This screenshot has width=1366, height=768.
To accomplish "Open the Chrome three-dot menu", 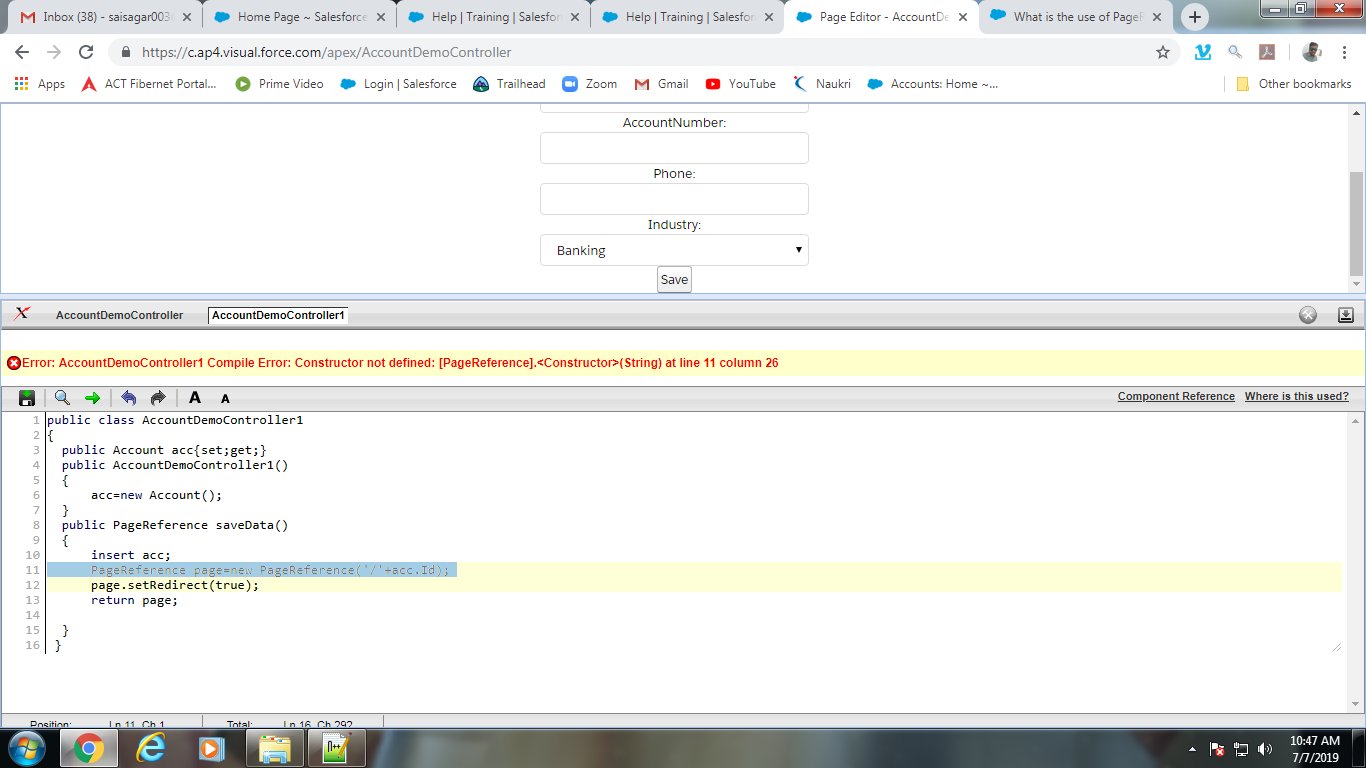I will 1345,52.
